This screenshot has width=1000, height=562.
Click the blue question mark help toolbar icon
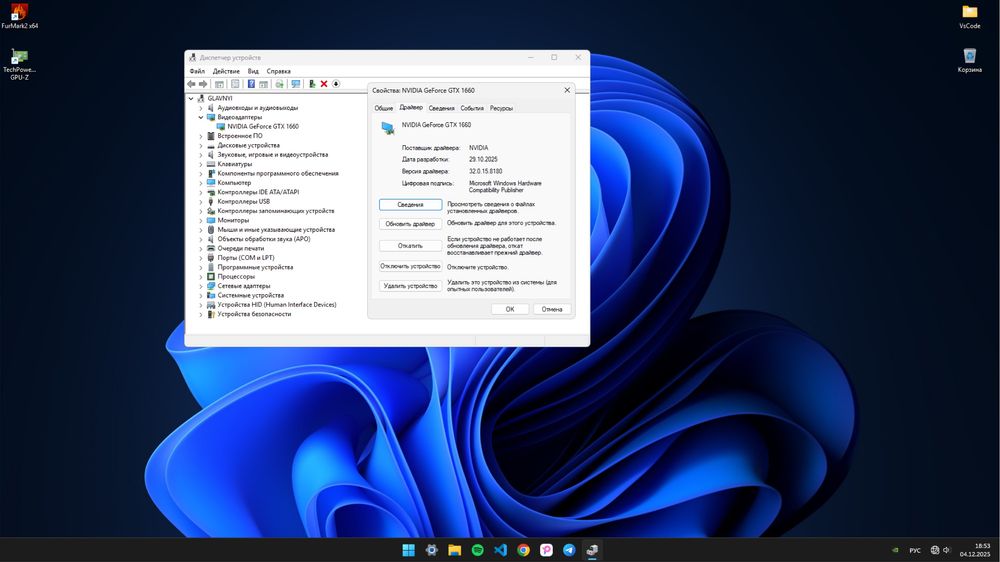click(251, 84)
